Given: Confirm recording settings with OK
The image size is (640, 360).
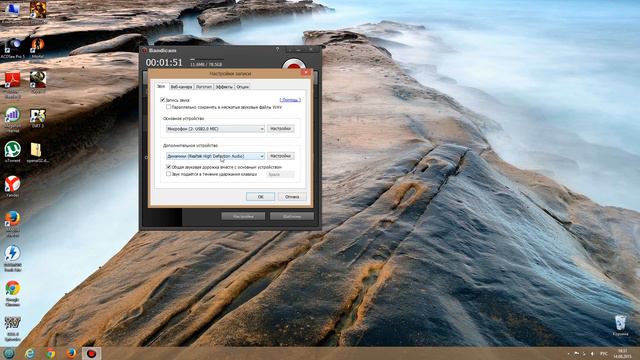Looking at the screenshot, I should [x=260, y=197].
